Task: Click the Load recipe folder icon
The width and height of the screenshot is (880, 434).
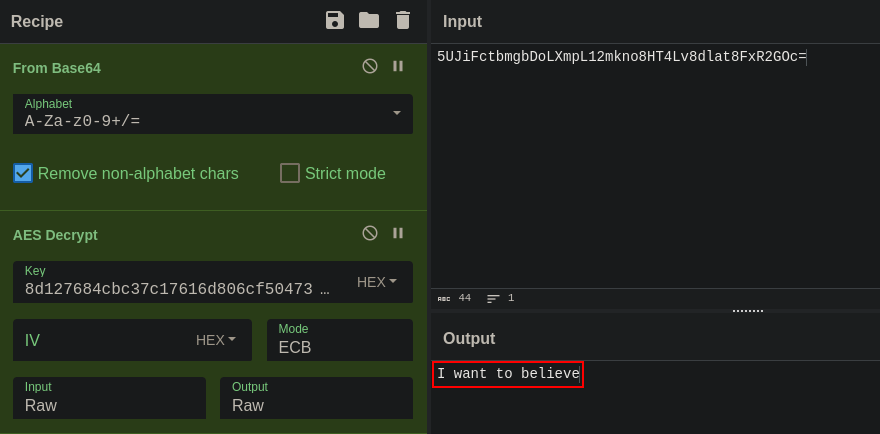Action: [369, 21]
